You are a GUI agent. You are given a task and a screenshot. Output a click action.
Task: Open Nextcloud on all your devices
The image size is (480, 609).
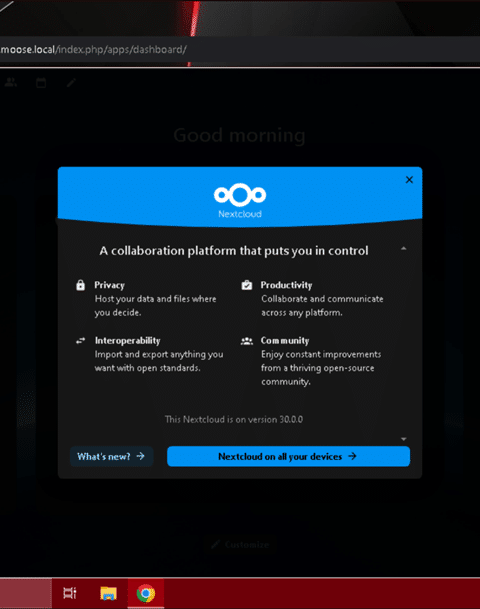tap(288, 456)
